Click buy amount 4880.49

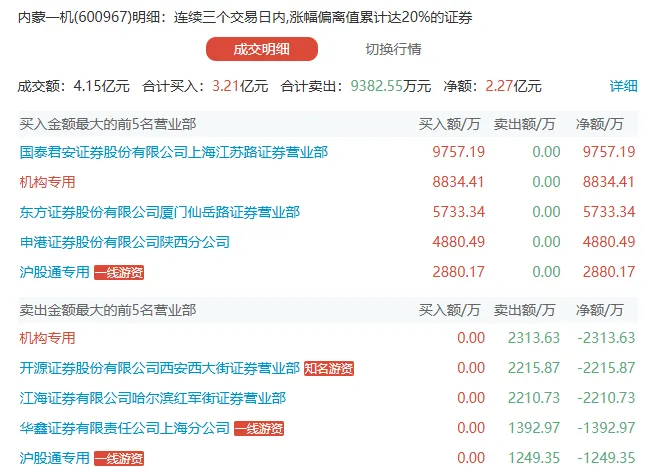459,242
